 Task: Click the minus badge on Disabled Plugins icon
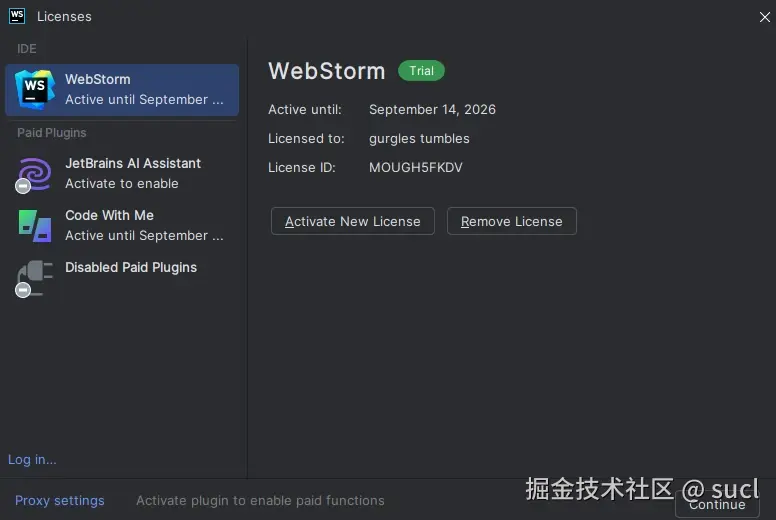(23, 290)
